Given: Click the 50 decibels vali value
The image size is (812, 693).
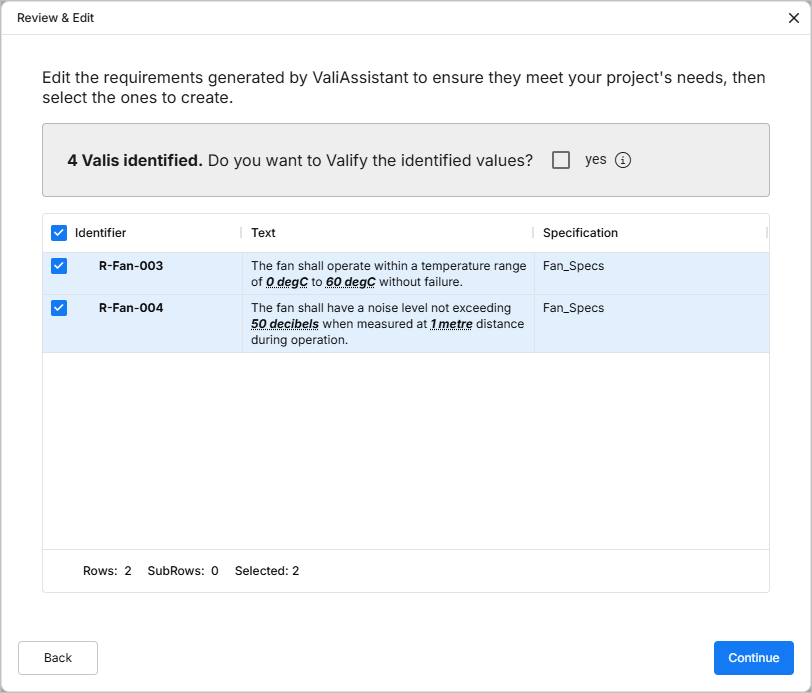Looking at the screenshot, I should [285, 324].
